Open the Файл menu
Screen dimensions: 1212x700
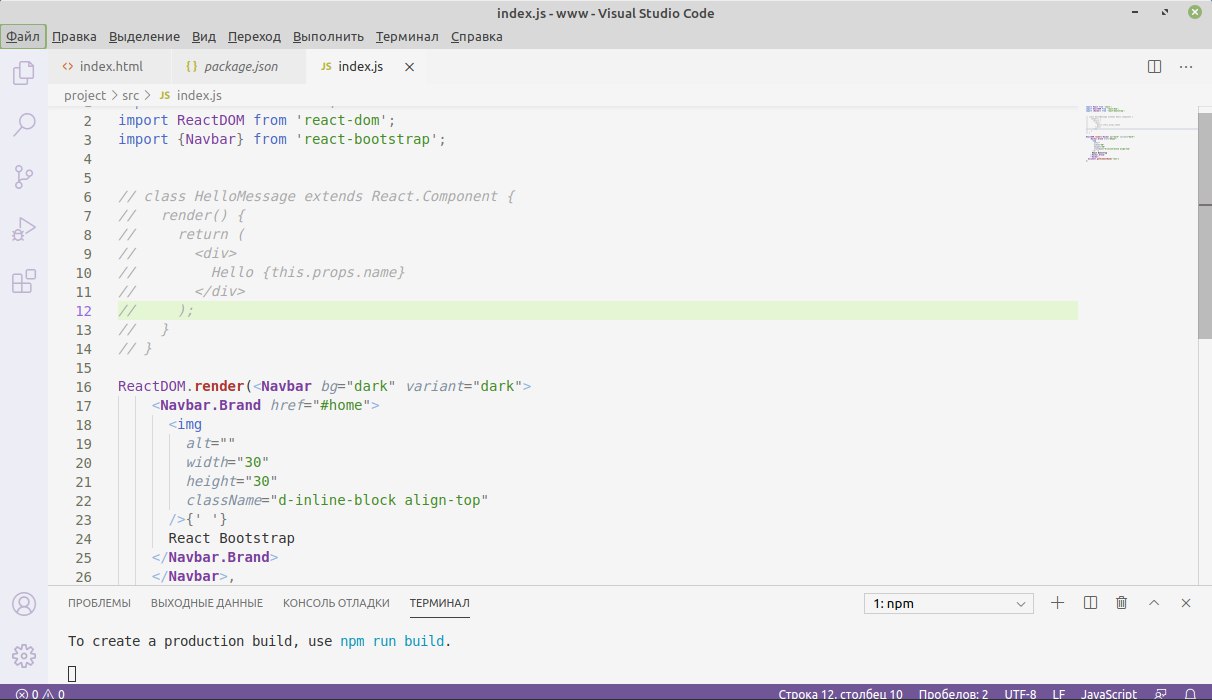pyautogui.click(x=23, y=37)
